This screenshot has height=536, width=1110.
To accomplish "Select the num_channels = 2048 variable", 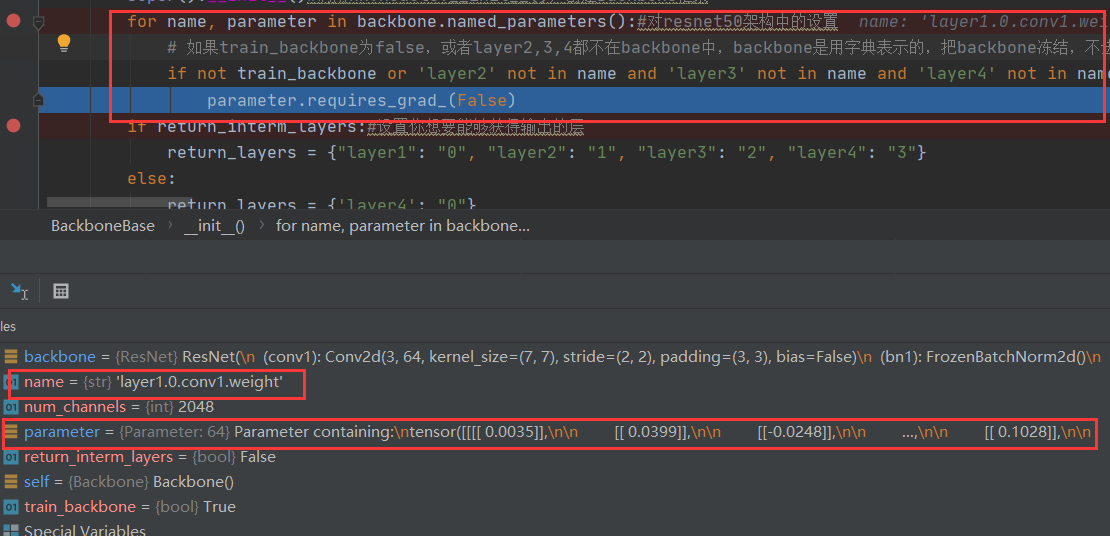I will (x=119, y=407).
